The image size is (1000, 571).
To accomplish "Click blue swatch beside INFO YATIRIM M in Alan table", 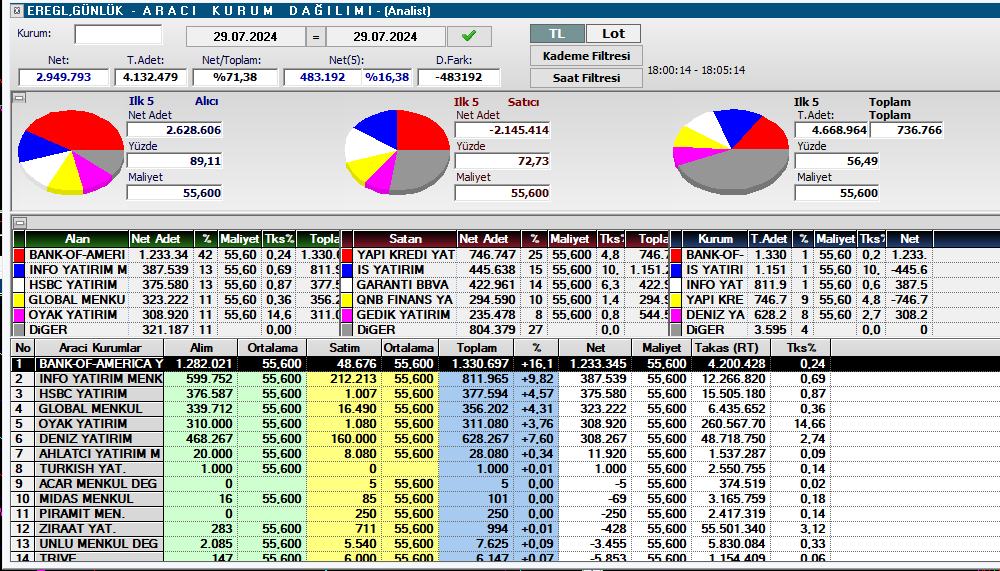I will click(x=18, y=270).
